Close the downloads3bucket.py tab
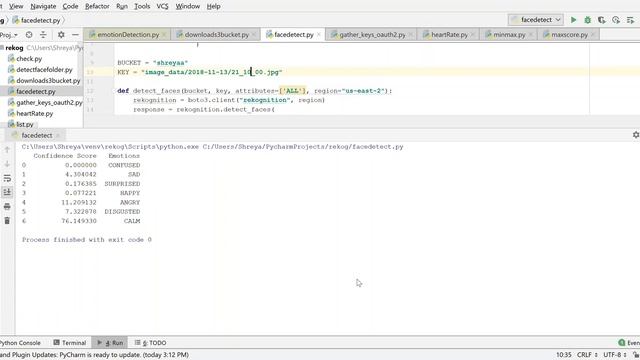The image size is (640, 360). [254, 35]
